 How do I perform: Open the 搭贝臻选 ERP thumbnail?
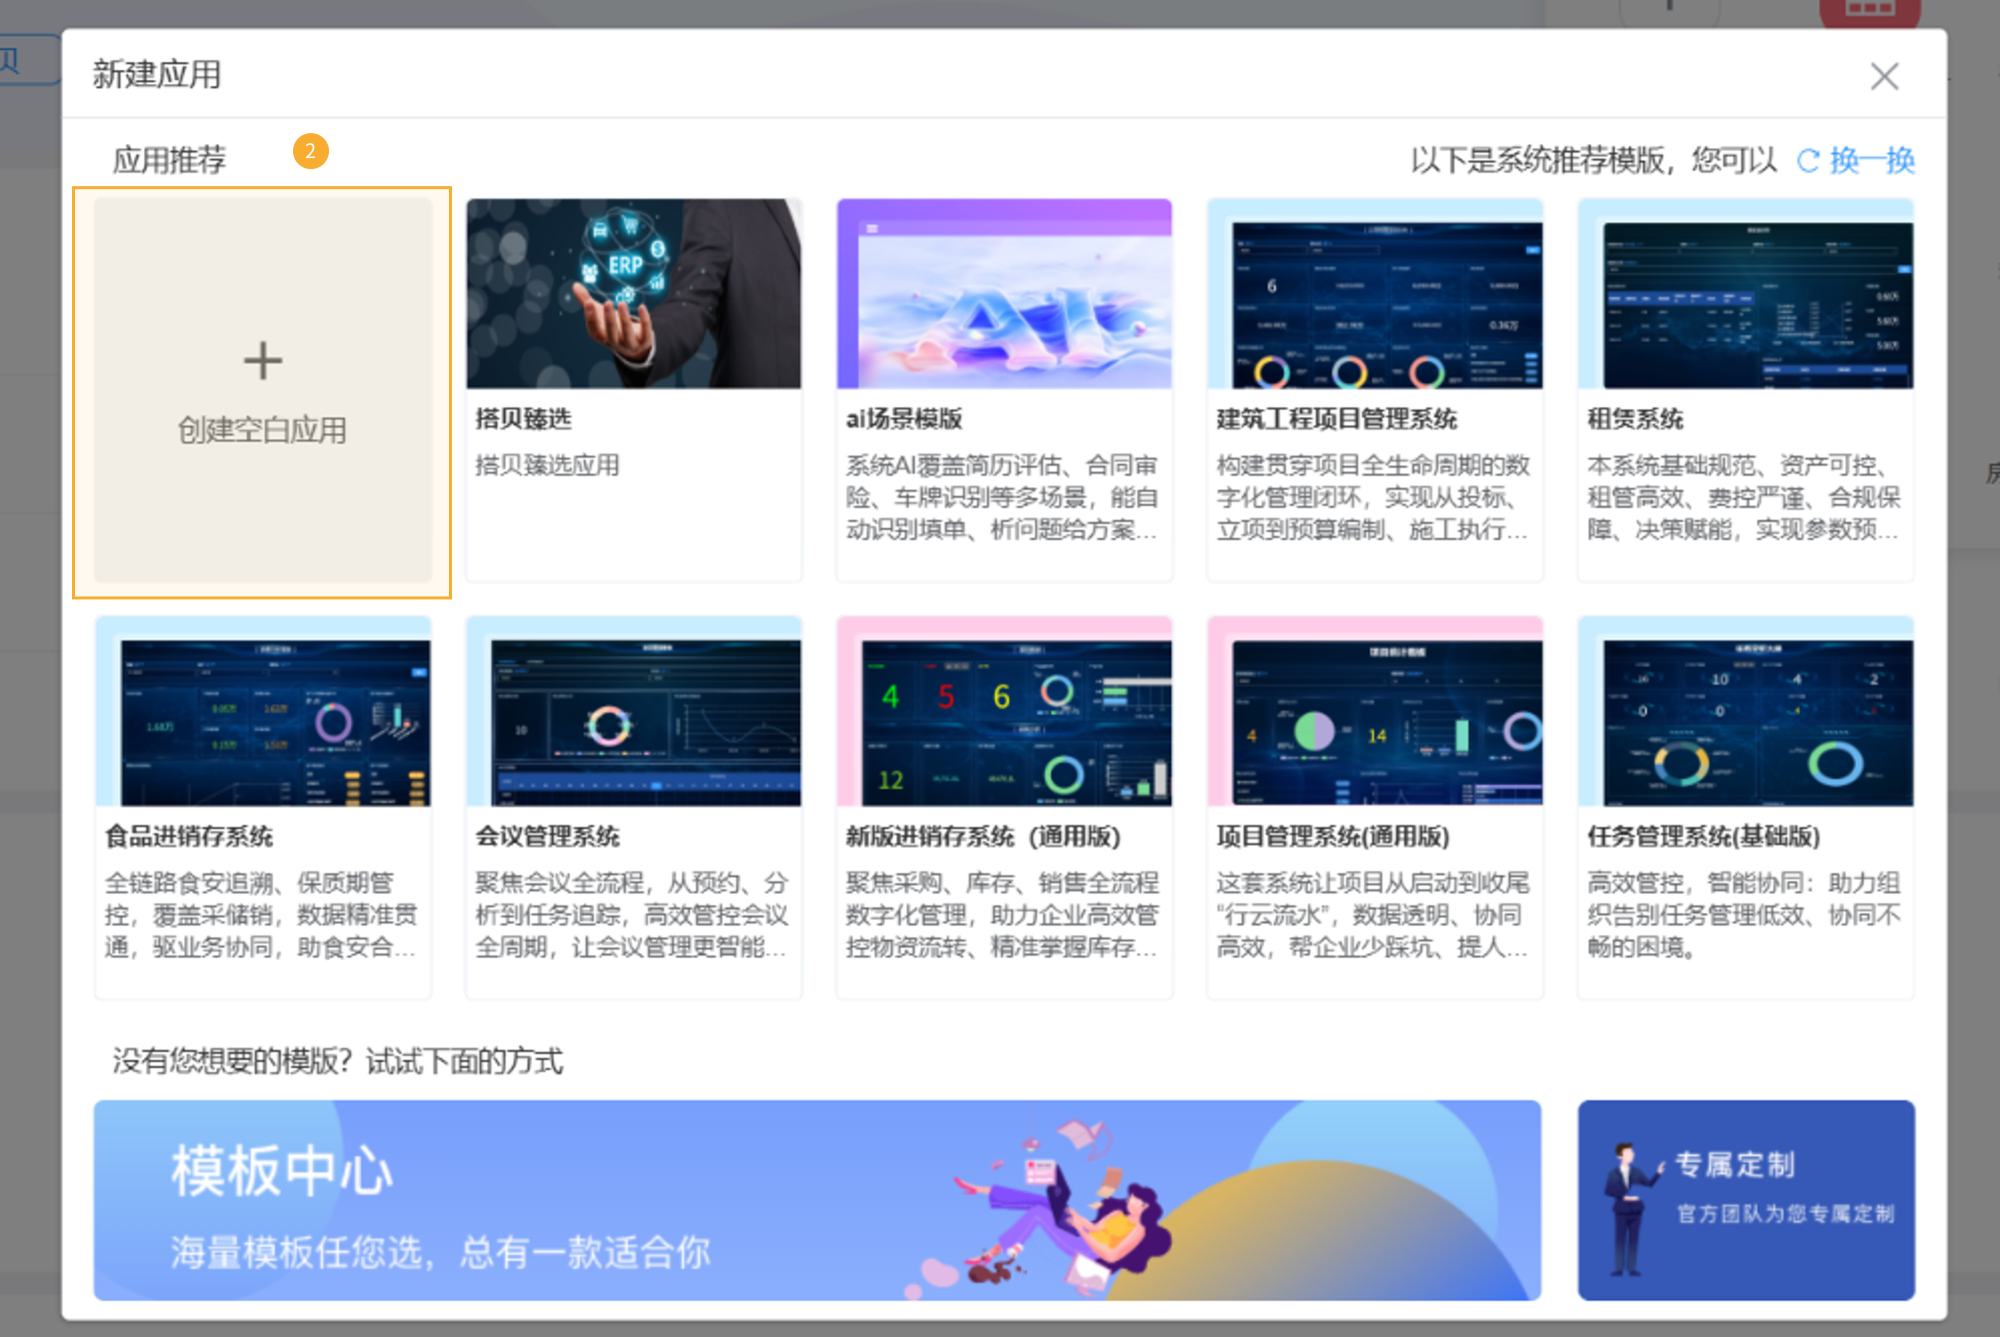pyautogui.click(x=634, y=293)
